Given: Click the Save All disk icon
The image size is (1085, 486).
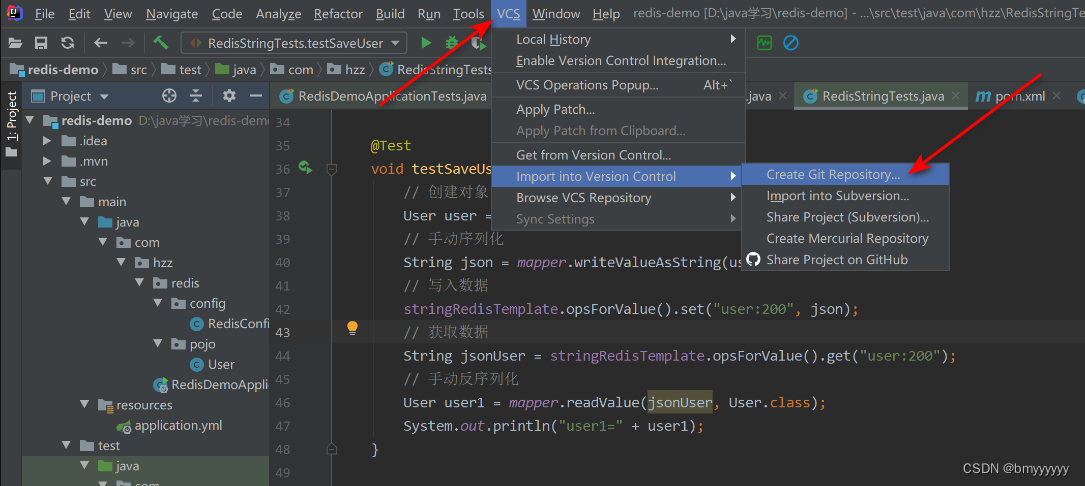Looking at the screenshot, I should tap(41, 43).
